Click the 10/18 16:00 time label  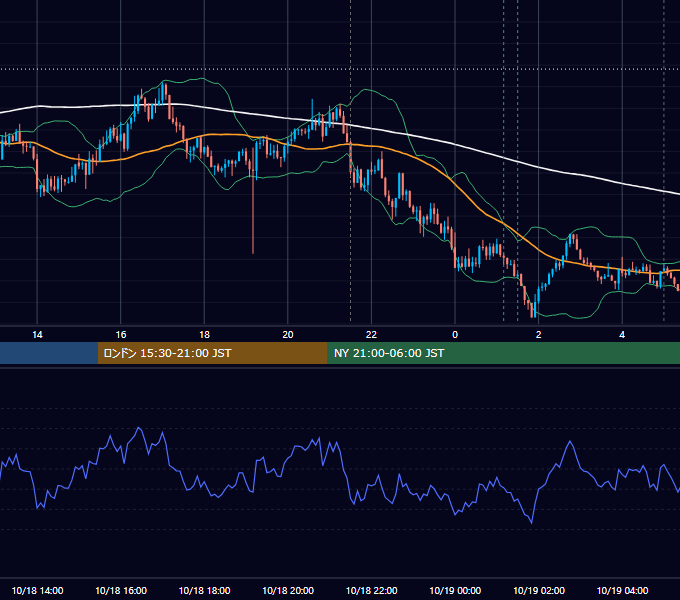click(121, 590)
